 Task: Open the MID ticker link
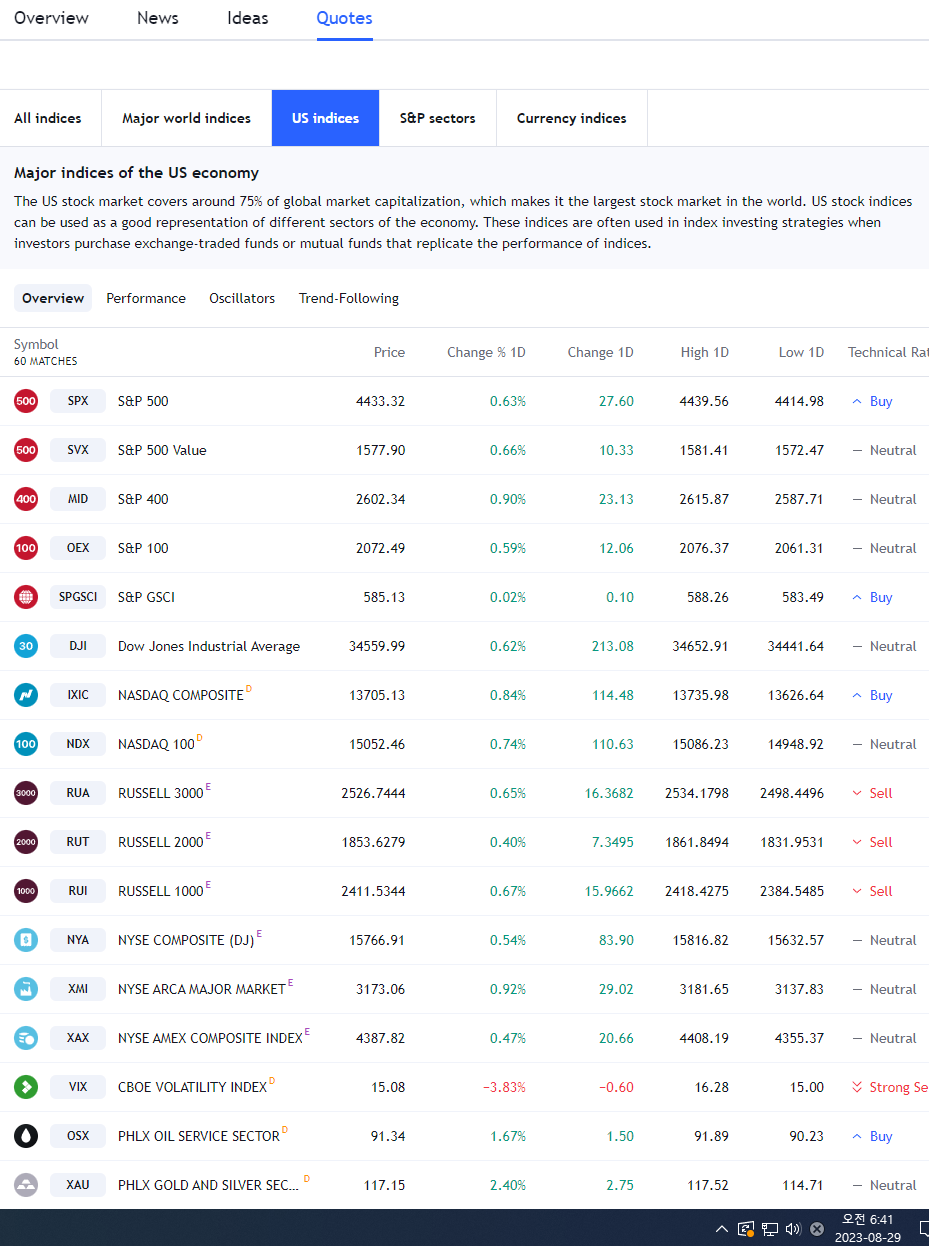pos(78,499)
